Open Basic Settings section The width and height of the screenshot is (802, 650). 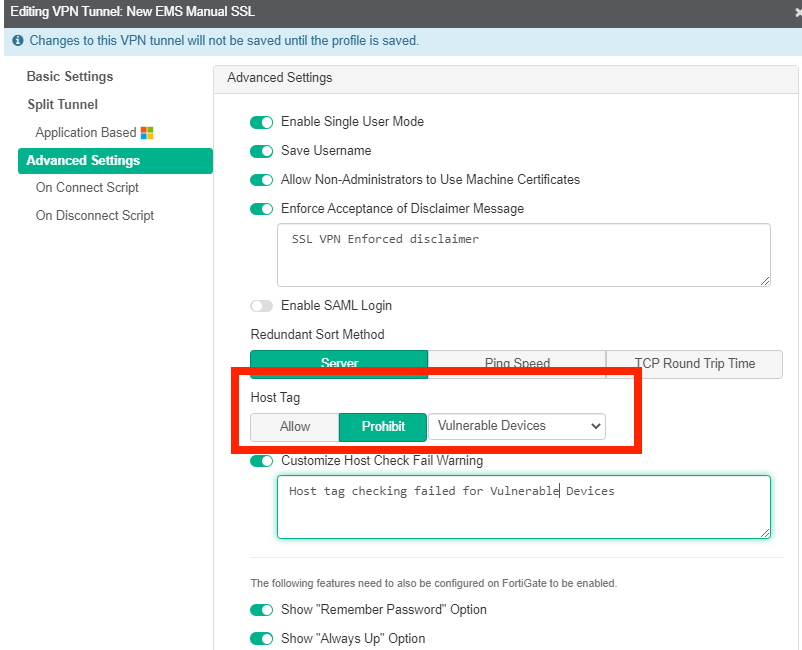tap(70, 77)
